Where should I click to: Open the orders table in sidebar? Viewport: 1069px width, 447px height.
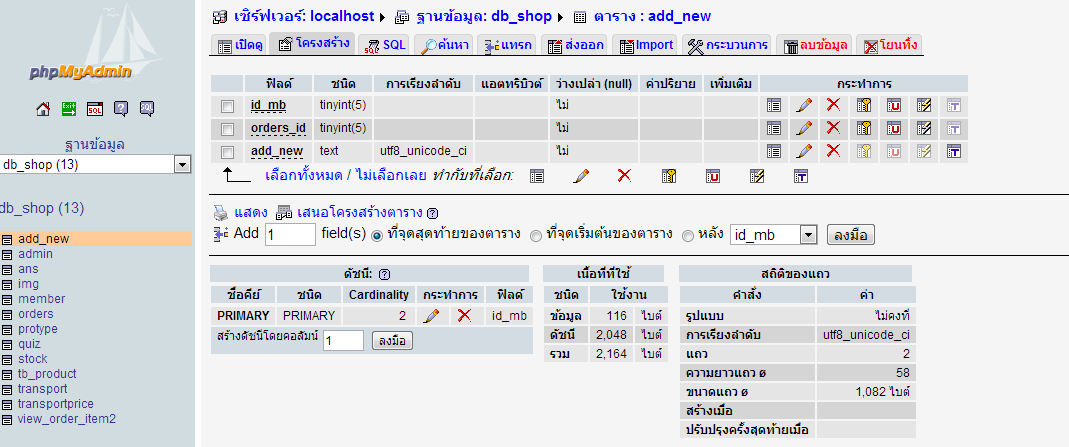pos(35,314)
